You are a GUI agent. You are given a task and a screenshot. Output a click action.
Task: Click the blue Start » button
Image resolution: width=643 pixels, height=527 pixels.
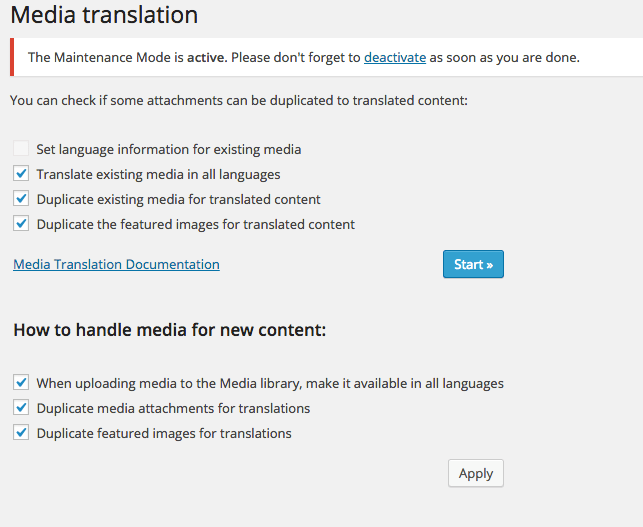[473, 264]
